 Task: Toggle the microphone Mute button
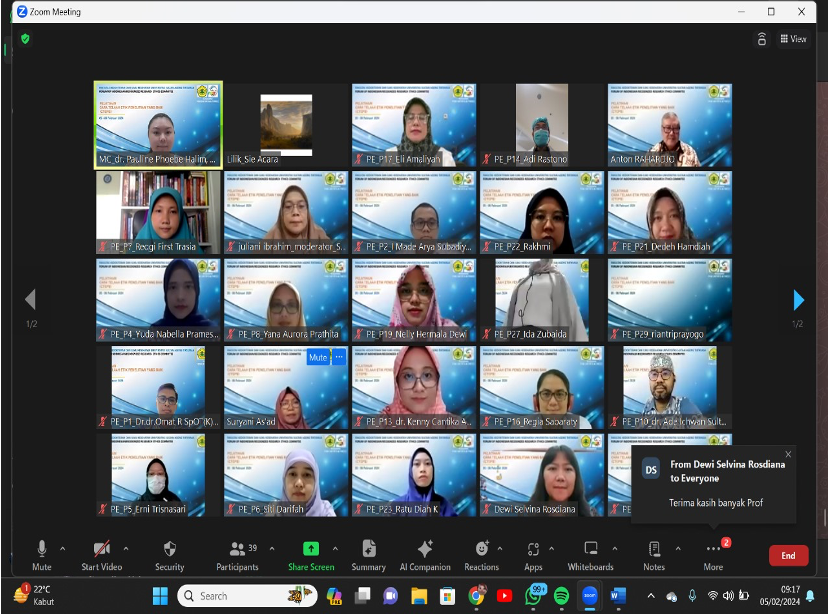click(42, 553)
